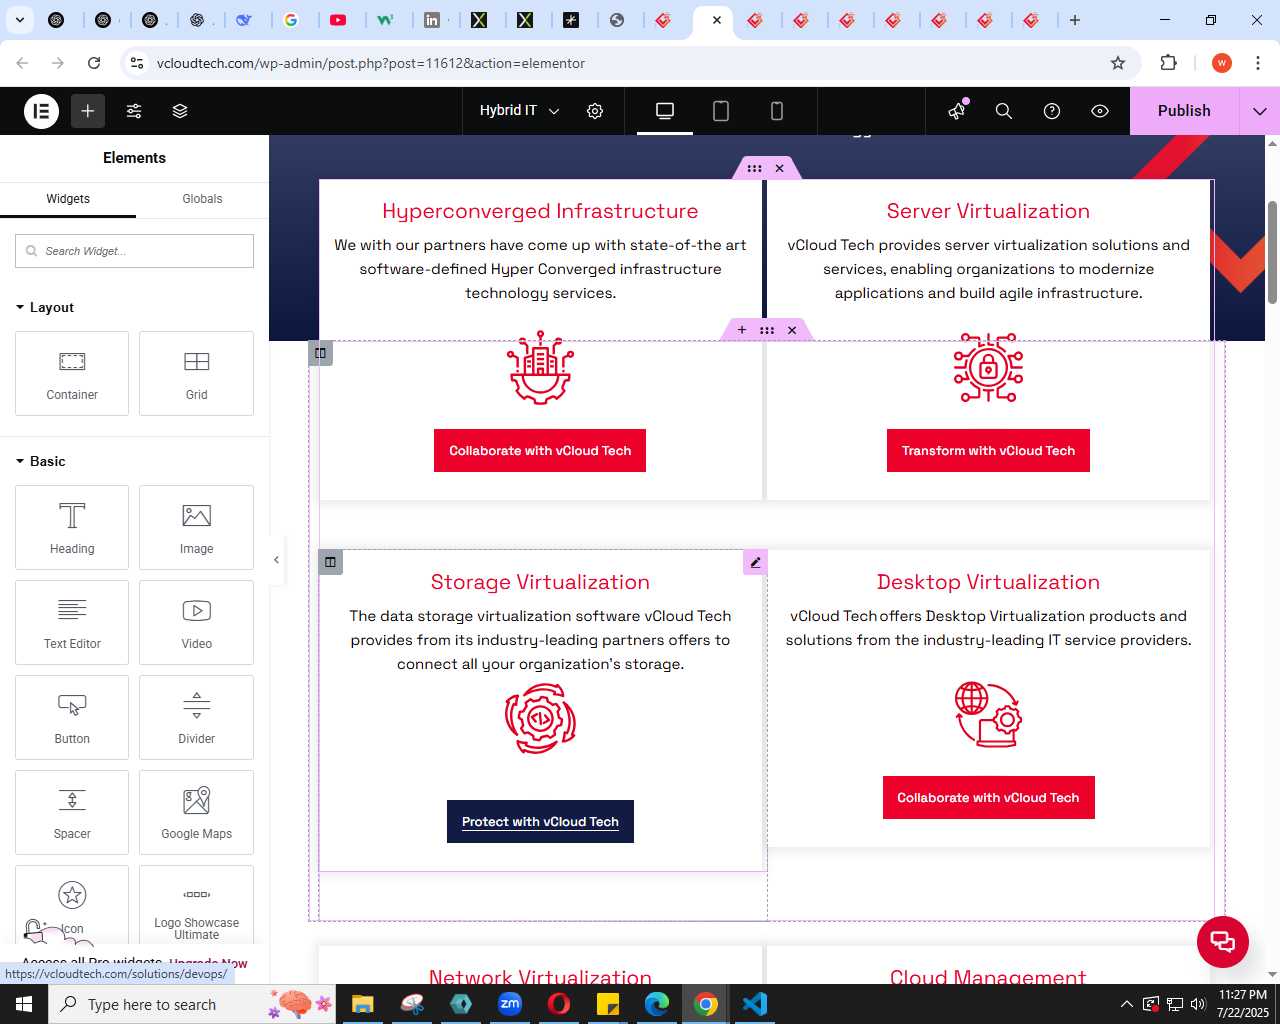Select the Google Maps widget

coord(196,812)
